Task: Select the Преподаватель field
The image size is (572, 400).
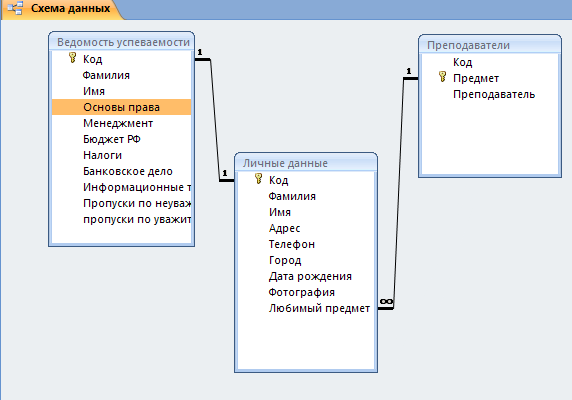Action: pyautogui.click(x=490, y=94)
